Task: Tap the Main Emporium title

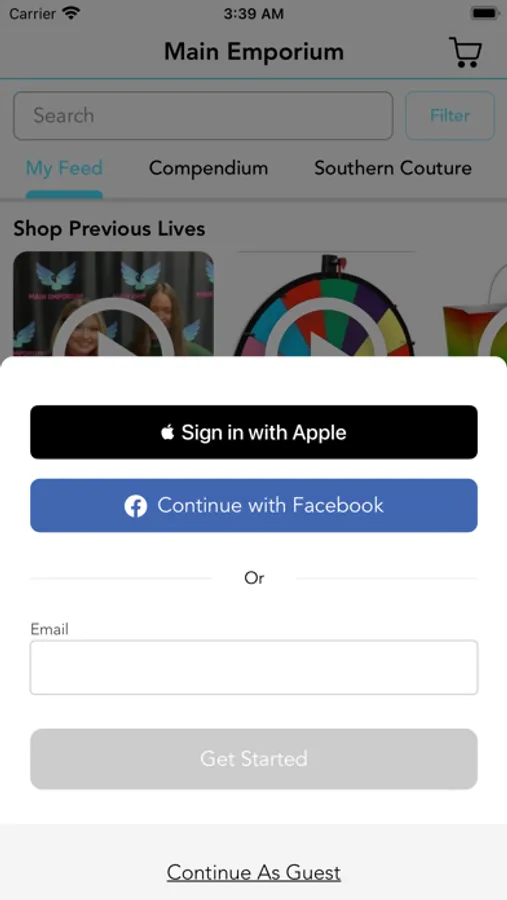Action: [254, 52]
